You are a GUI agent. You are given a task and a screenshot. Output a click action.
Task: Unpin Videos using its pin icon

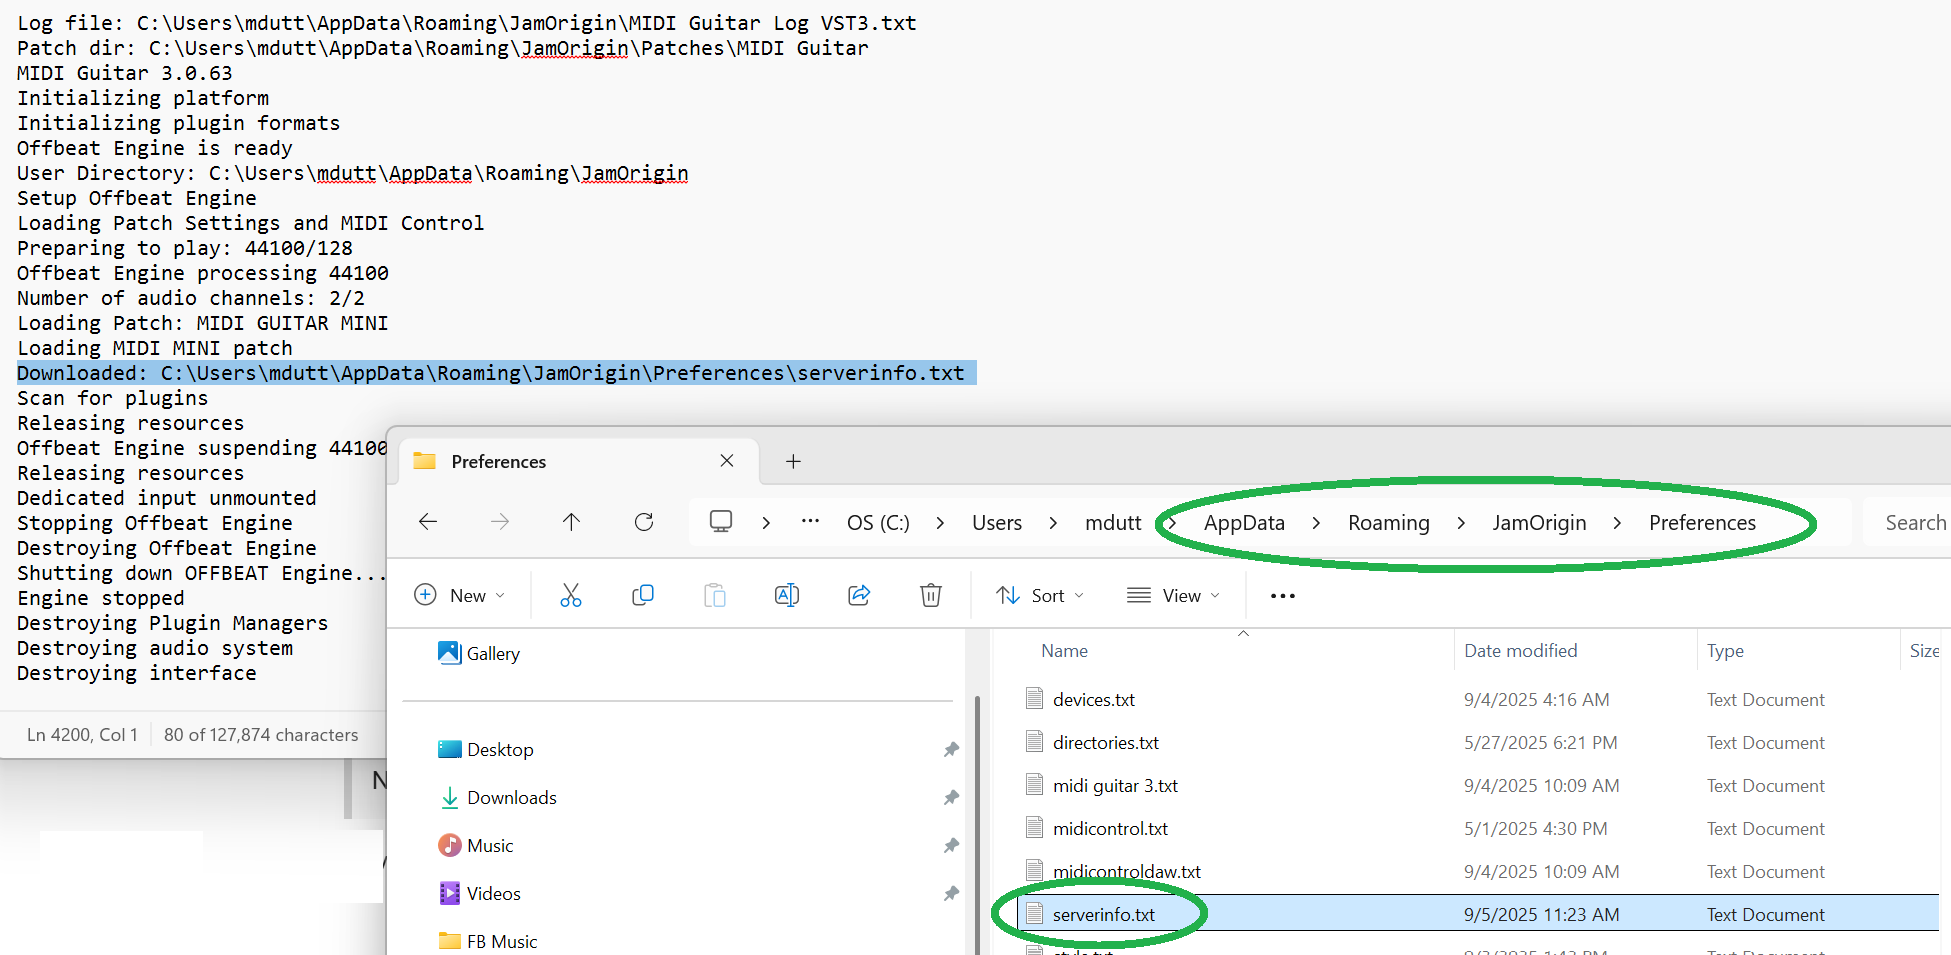[951, 893]
